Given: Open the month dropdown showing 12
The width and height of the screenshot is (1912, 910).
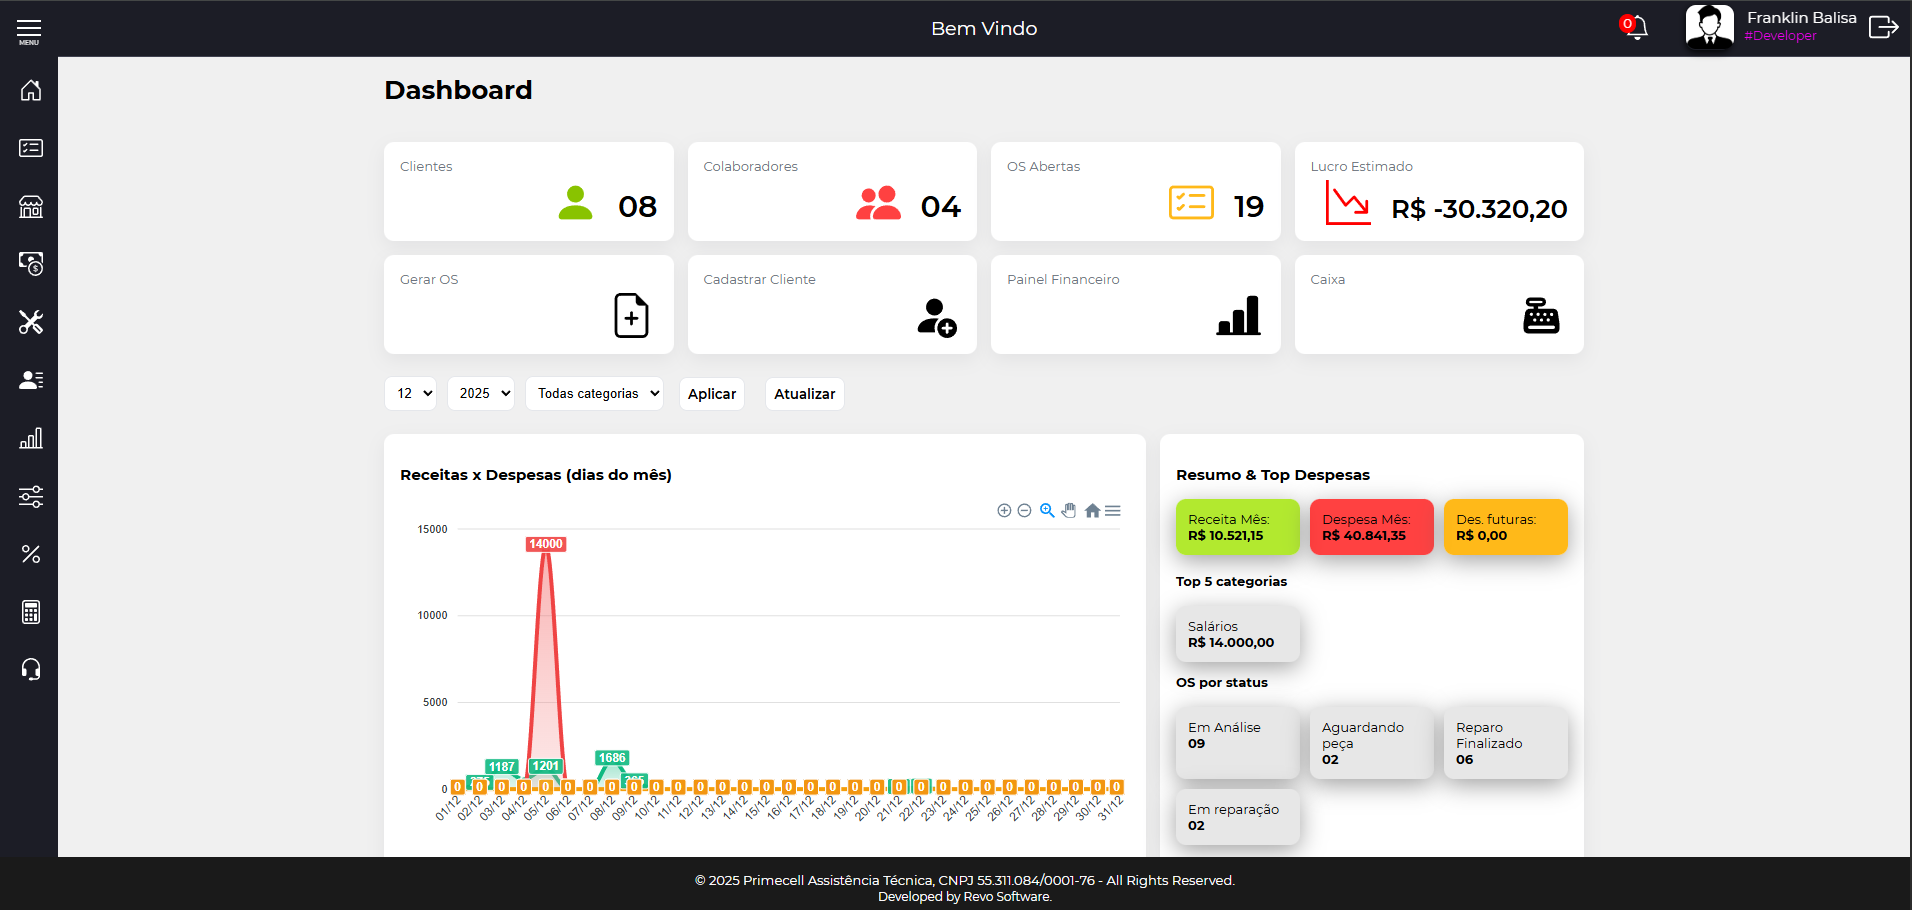Looking at the screenshot, I should click(x=411, y=394).
